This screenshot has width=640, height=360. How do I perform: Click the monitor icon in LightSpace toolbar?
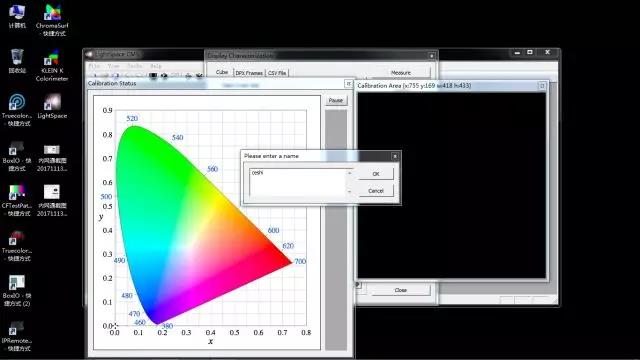click(x=153, y=76)
